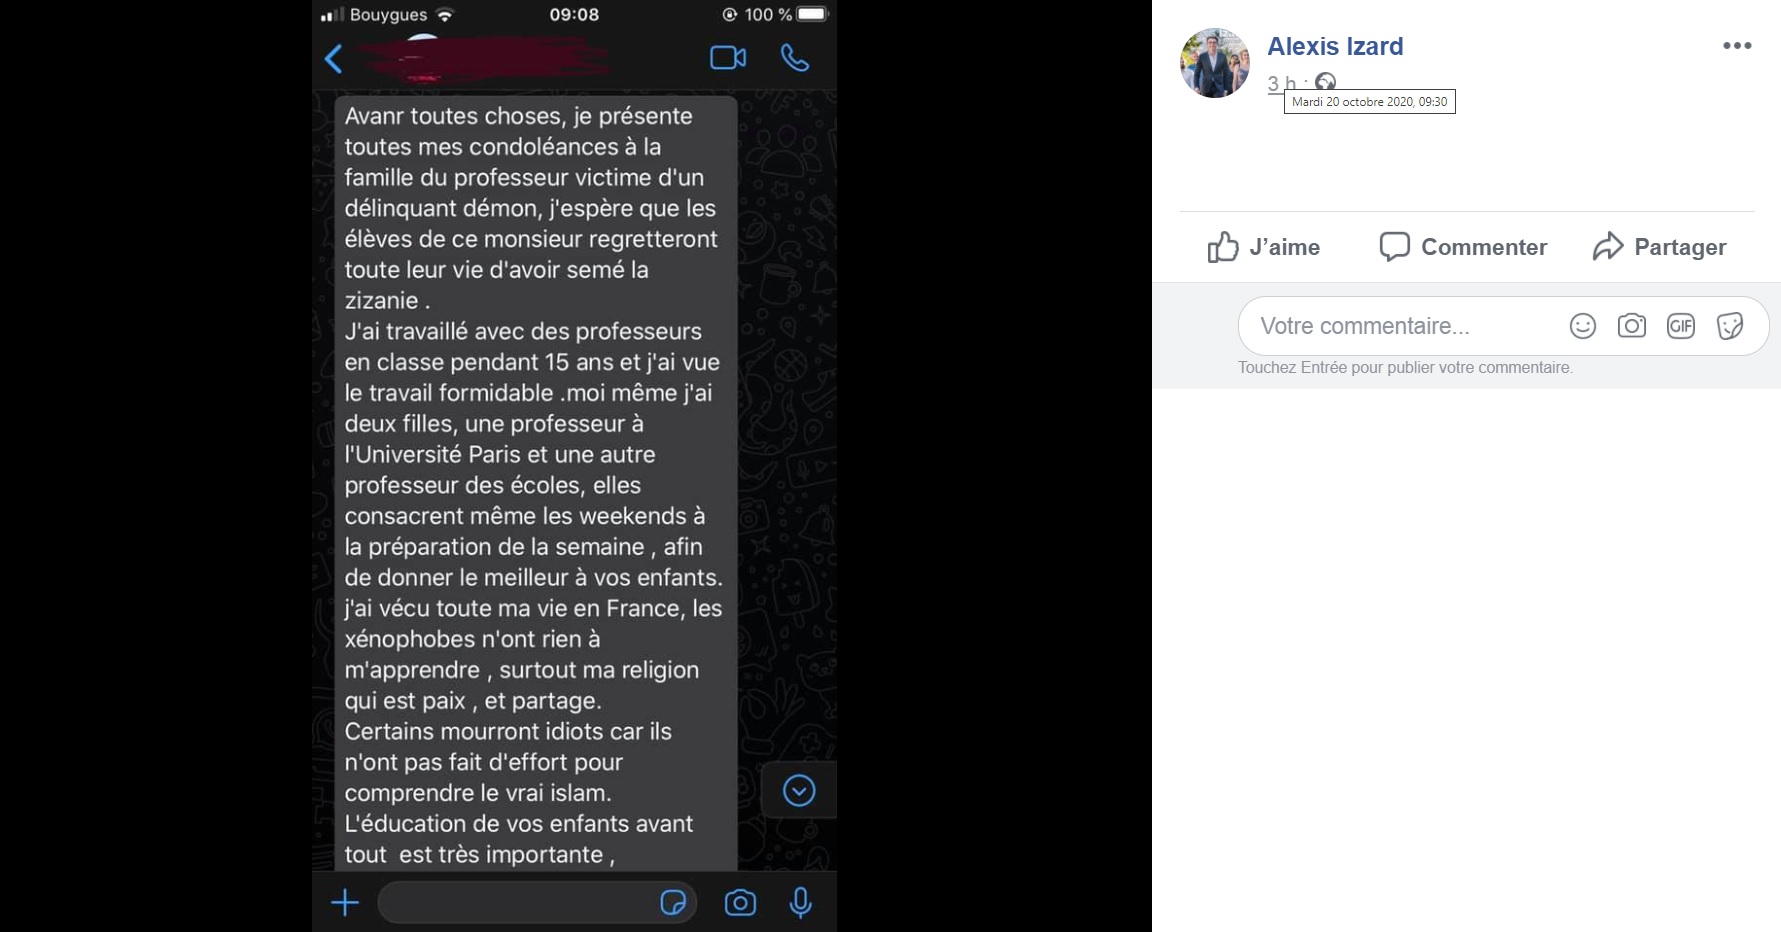Click the Commenter button
Image resolution: width=1781 pixels, height=932 pixels.
click(1463, 247)
